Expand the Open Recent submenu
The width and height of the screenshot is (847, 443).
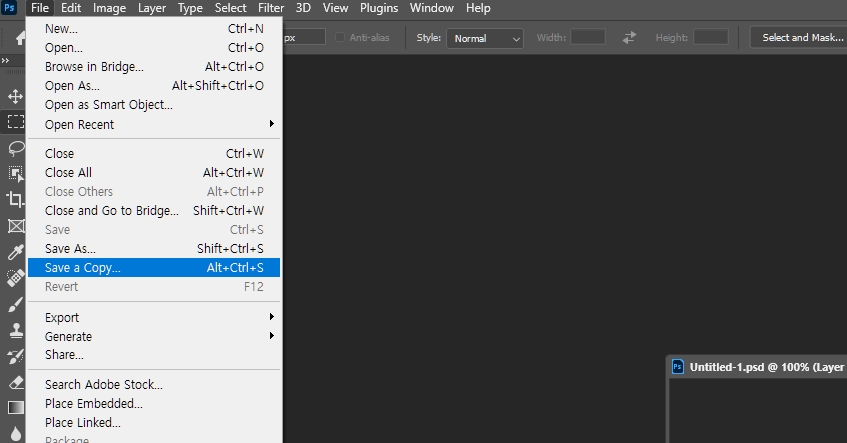(x=154, y=124)
